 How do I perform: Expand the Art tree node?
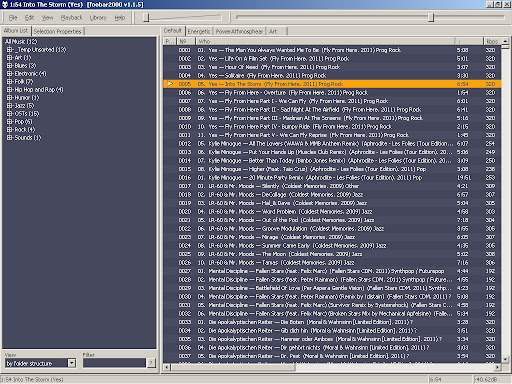tap(9, 58)
